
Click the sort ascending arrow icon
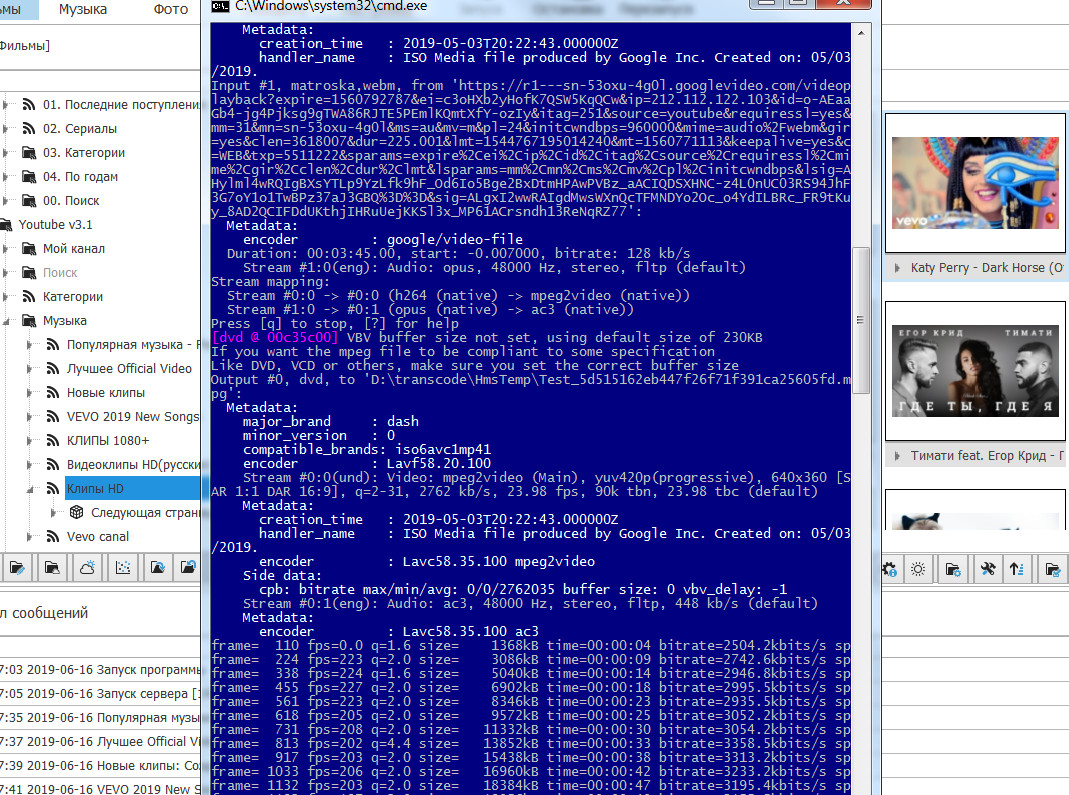click(x=1017, y=569)
